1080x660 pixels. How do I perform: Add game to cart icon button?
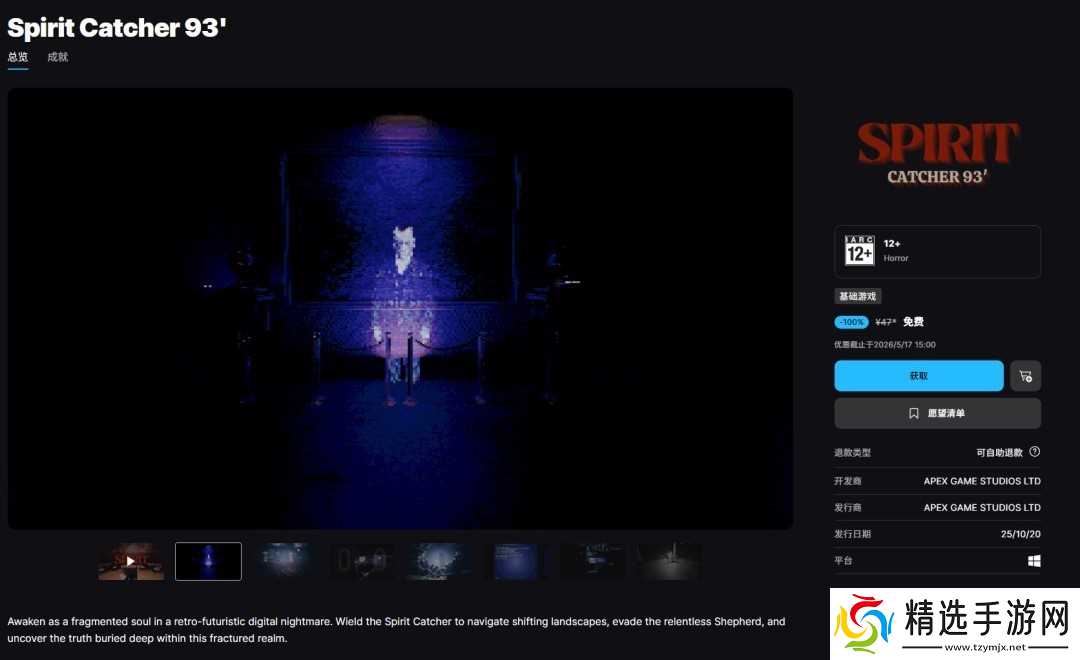coord(1026,375)
